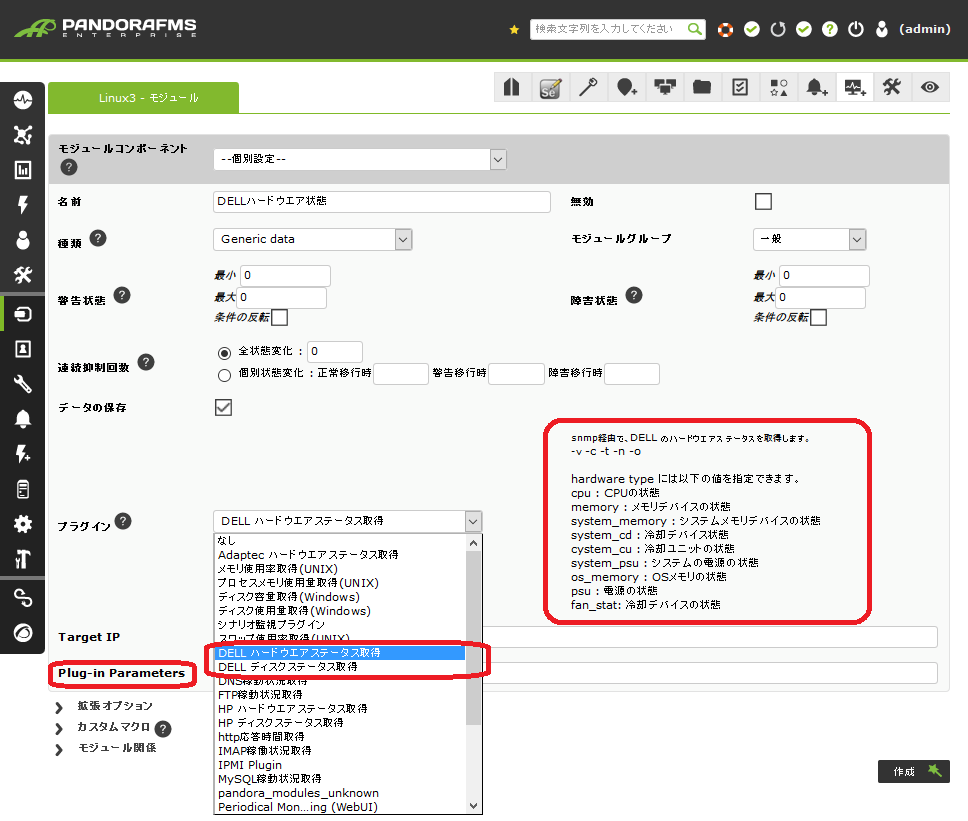Toggle the data save (データの保存) checkbox
This screenshot has height=821, width=968.
(x=223, y=407)
